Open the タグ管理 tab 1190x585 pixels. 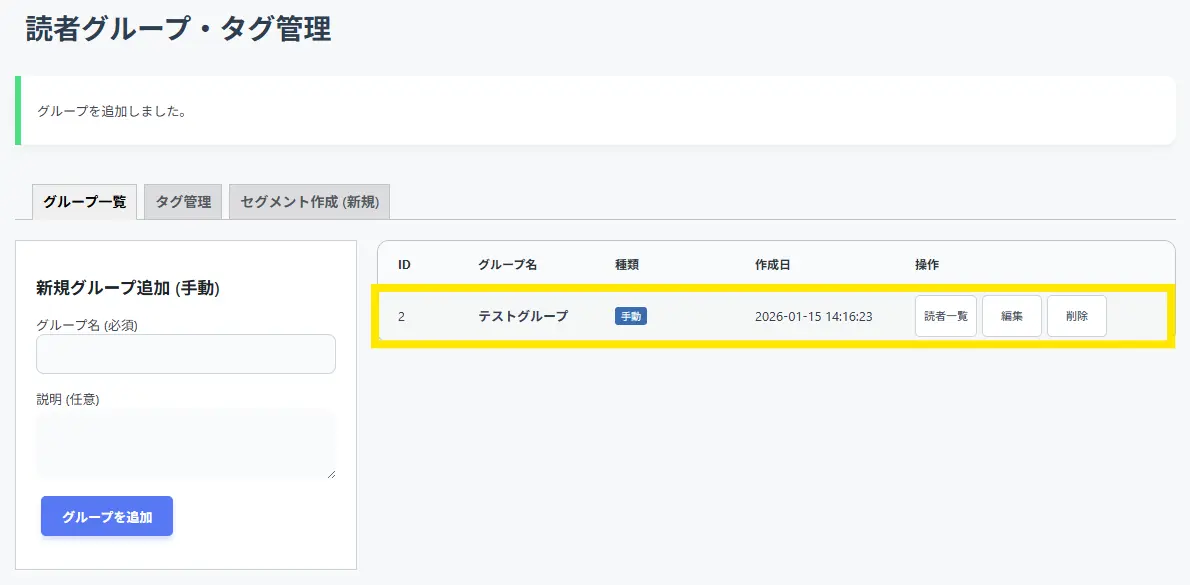pyautogui.click(x=183, y=202)
